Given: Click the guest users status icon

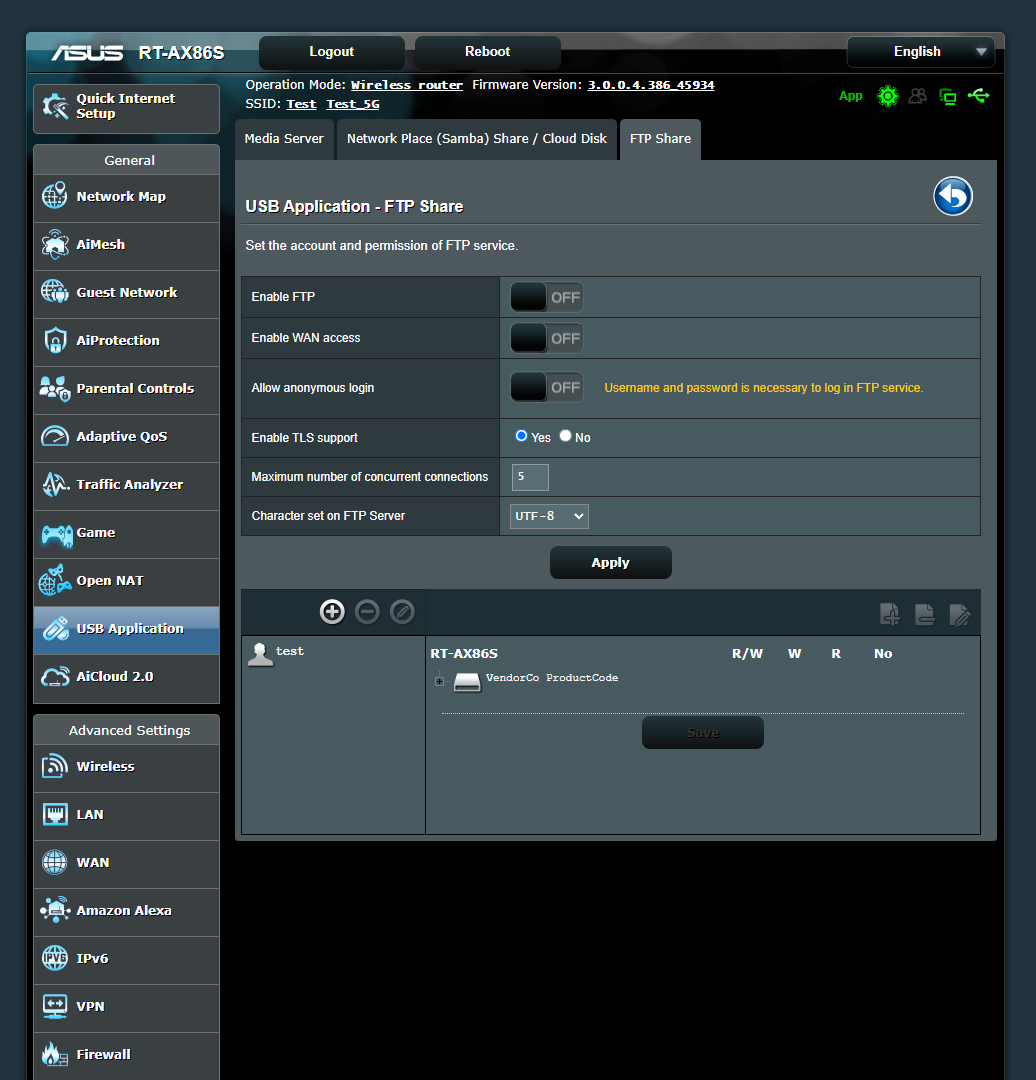Looking at the screenshot, I should tap(918, 96).
